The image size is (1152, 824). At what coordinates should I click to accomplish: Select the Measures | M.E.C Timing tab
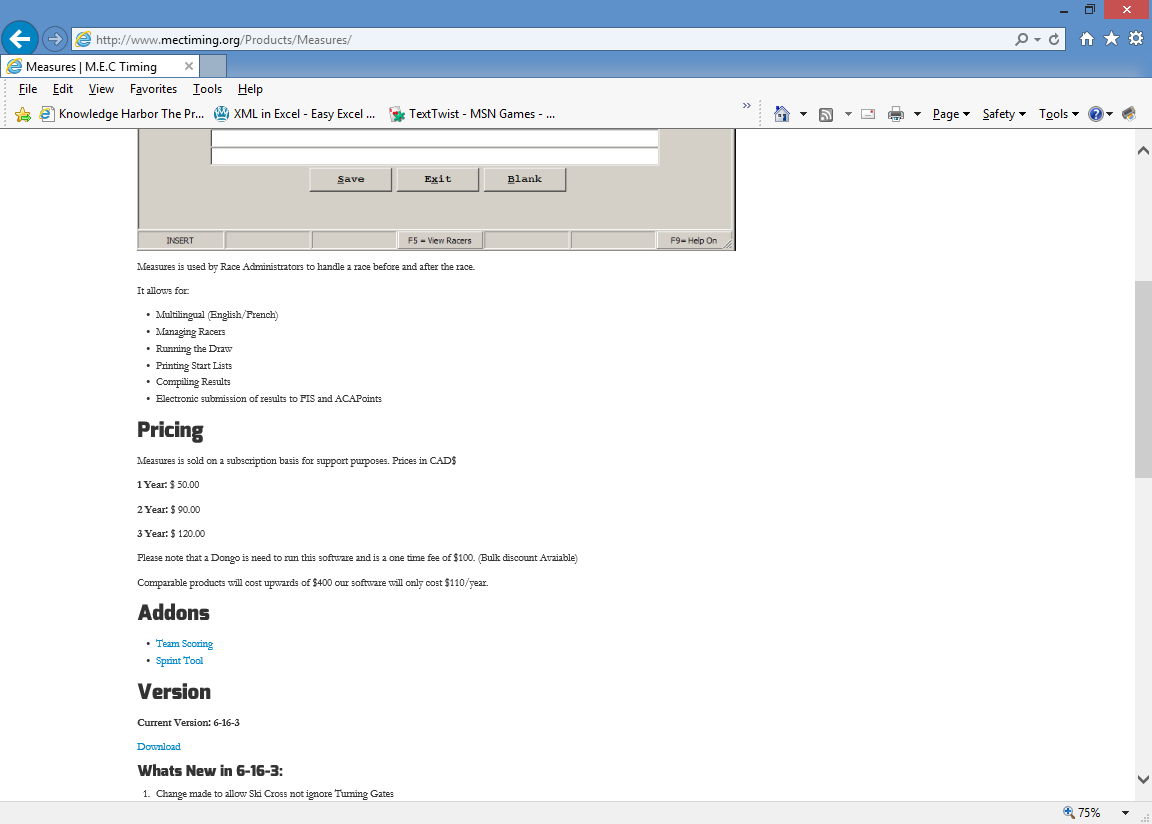click(100, 66)
